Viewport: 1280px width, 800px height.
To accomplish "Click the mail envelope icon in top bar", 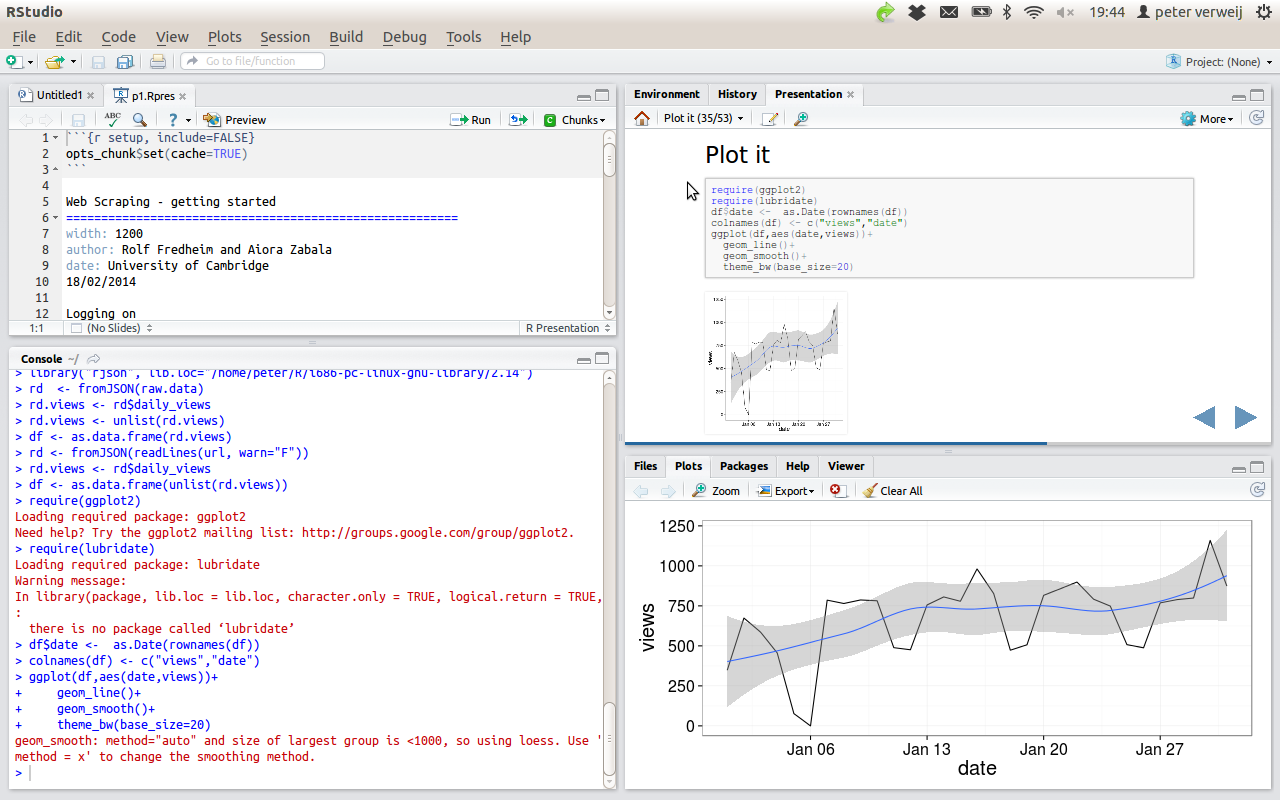I will tap(949, 12).
